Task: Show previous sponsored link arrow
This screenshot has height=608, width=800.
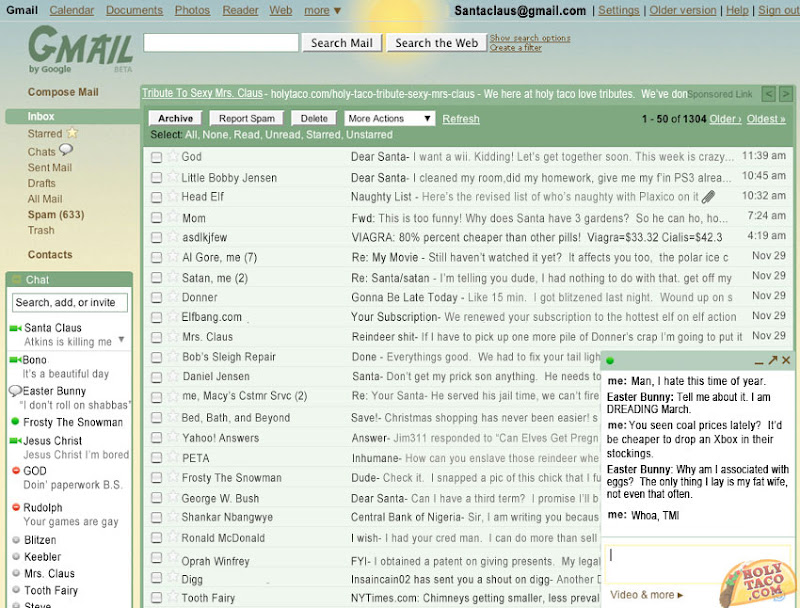Action: coord(768,94)
